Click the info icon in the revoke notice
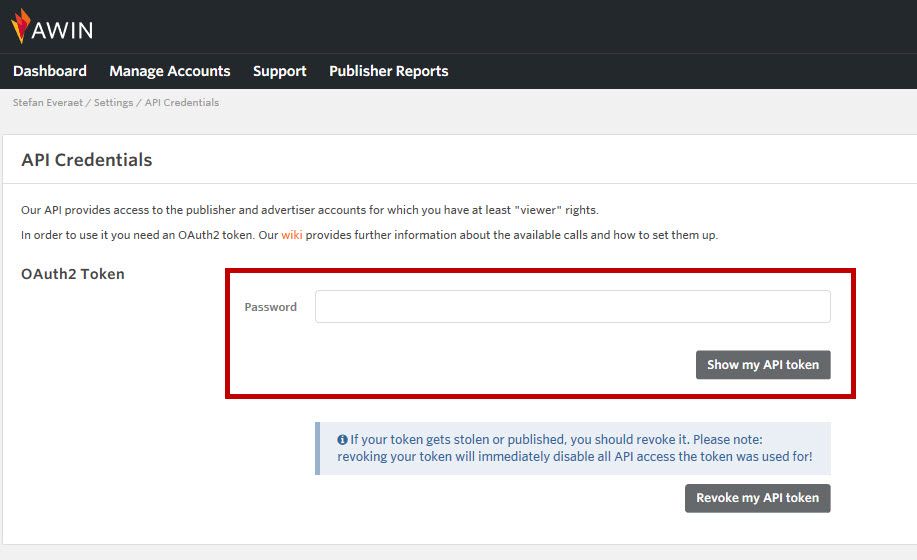The image size is (917, 560). (342, 440)
